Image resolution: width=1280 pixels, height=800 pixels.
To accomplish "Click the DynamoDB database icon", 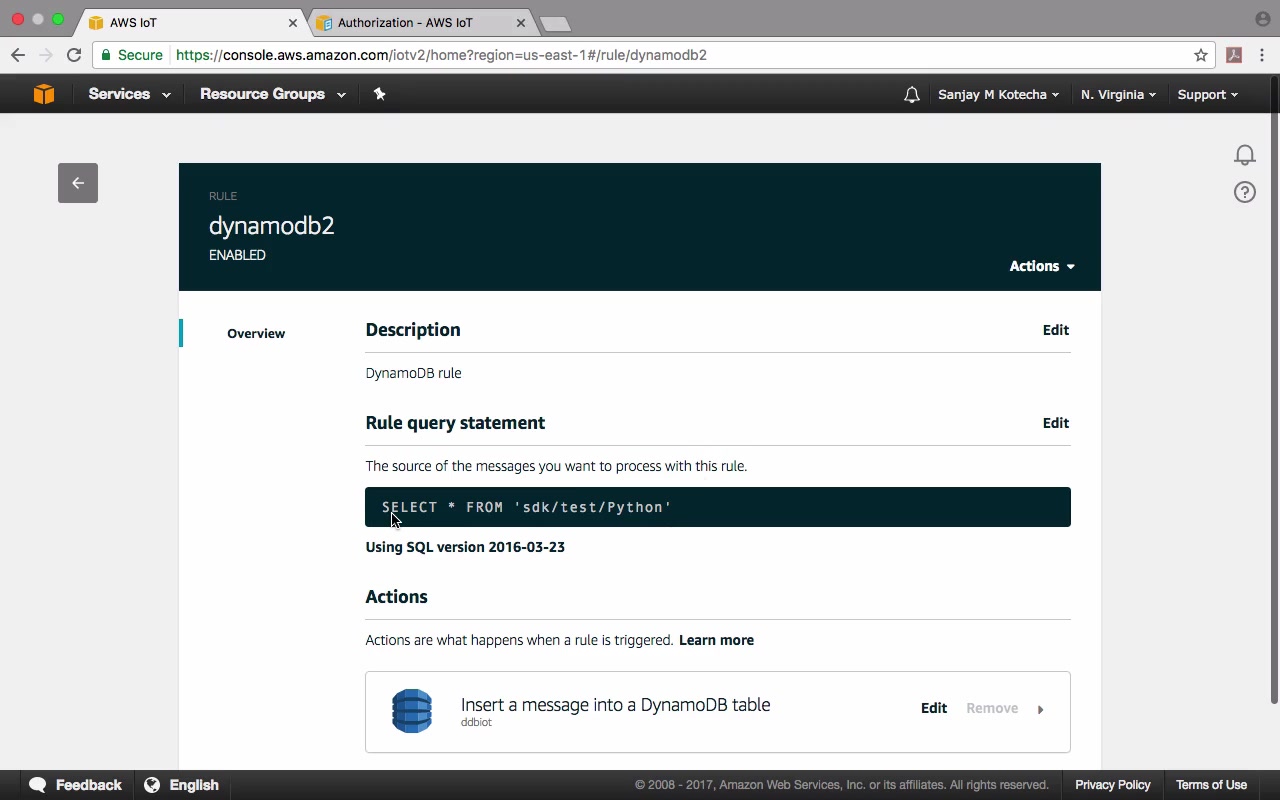I will [412, 711].
